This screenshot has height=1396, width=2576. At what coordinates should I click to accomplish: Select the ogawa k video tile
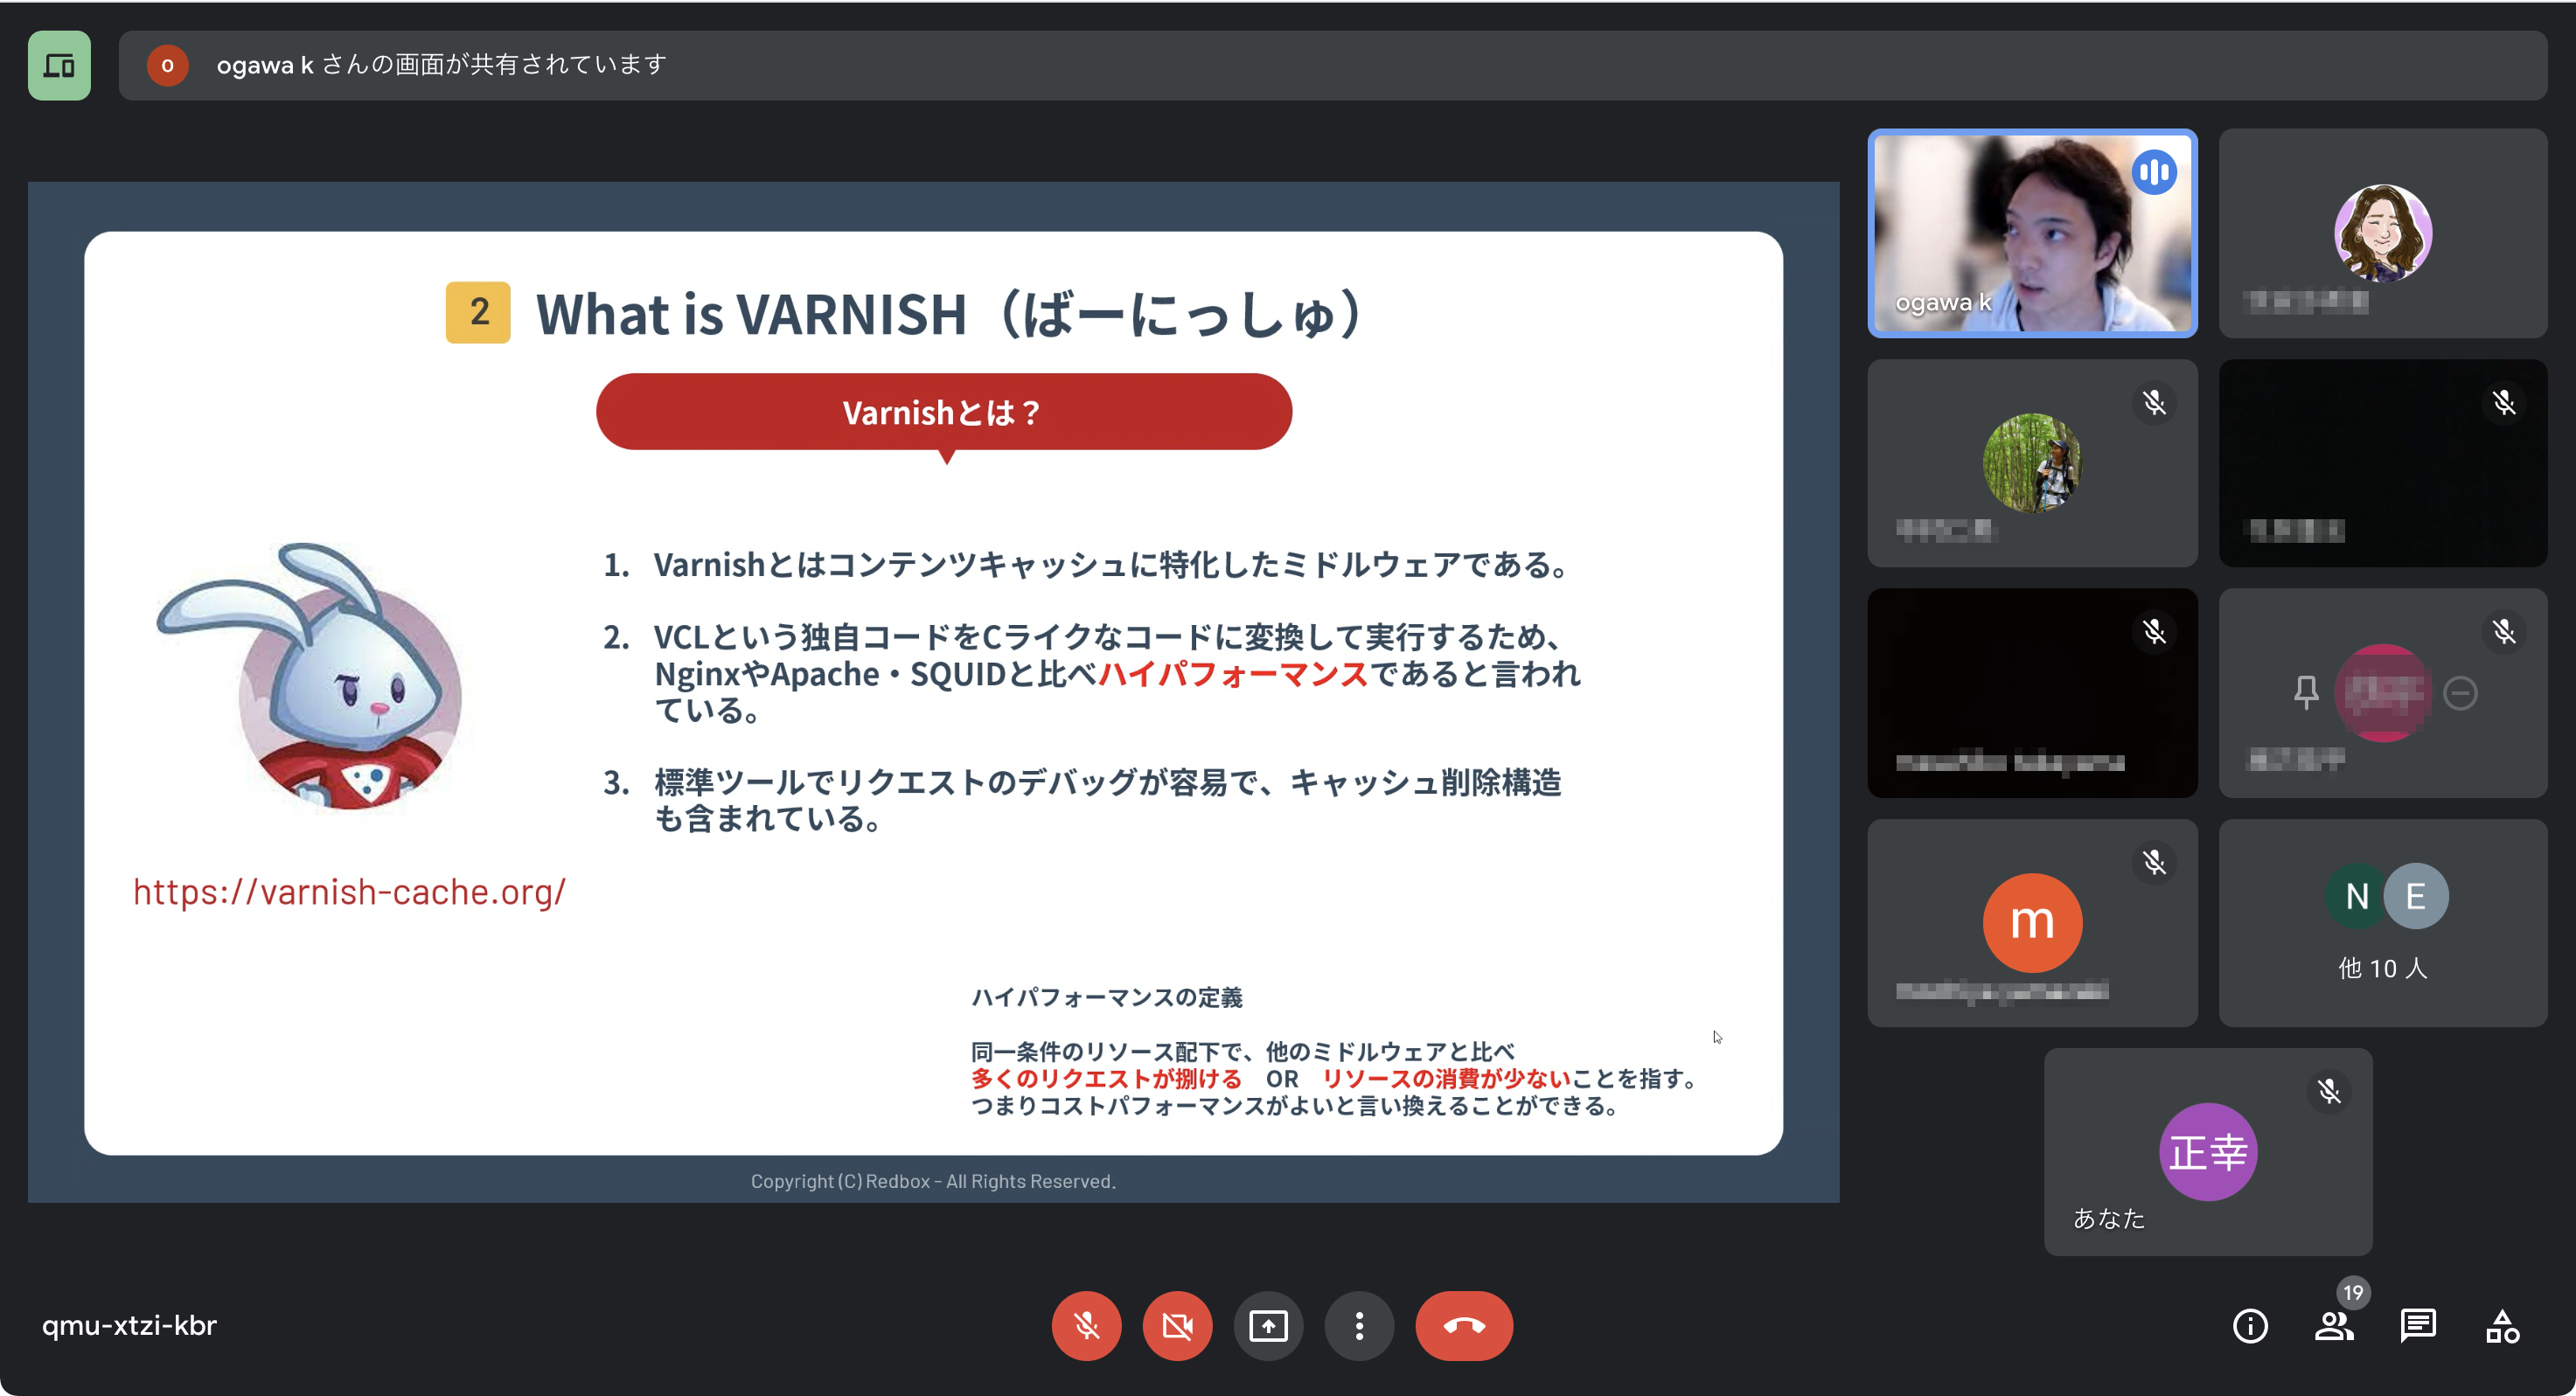pyautogui.click(x=2032, y=233)
